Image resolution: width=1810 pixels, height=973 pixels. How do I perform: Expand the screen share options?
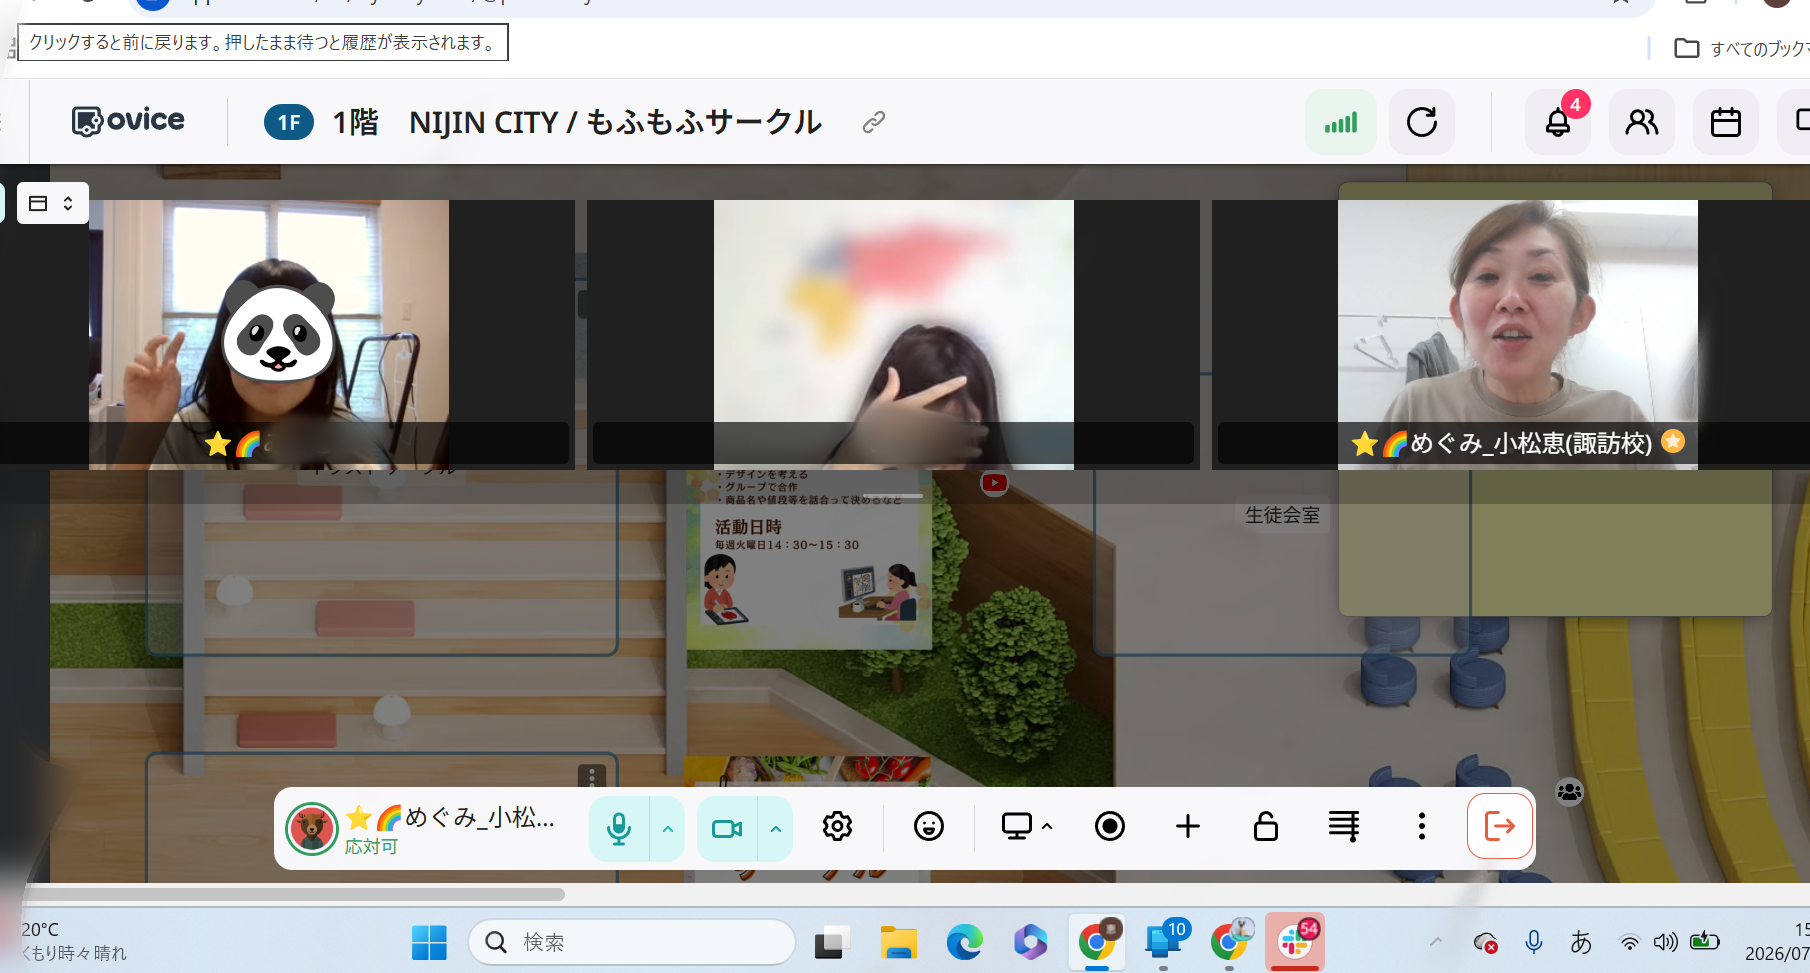pos(1027,826)
